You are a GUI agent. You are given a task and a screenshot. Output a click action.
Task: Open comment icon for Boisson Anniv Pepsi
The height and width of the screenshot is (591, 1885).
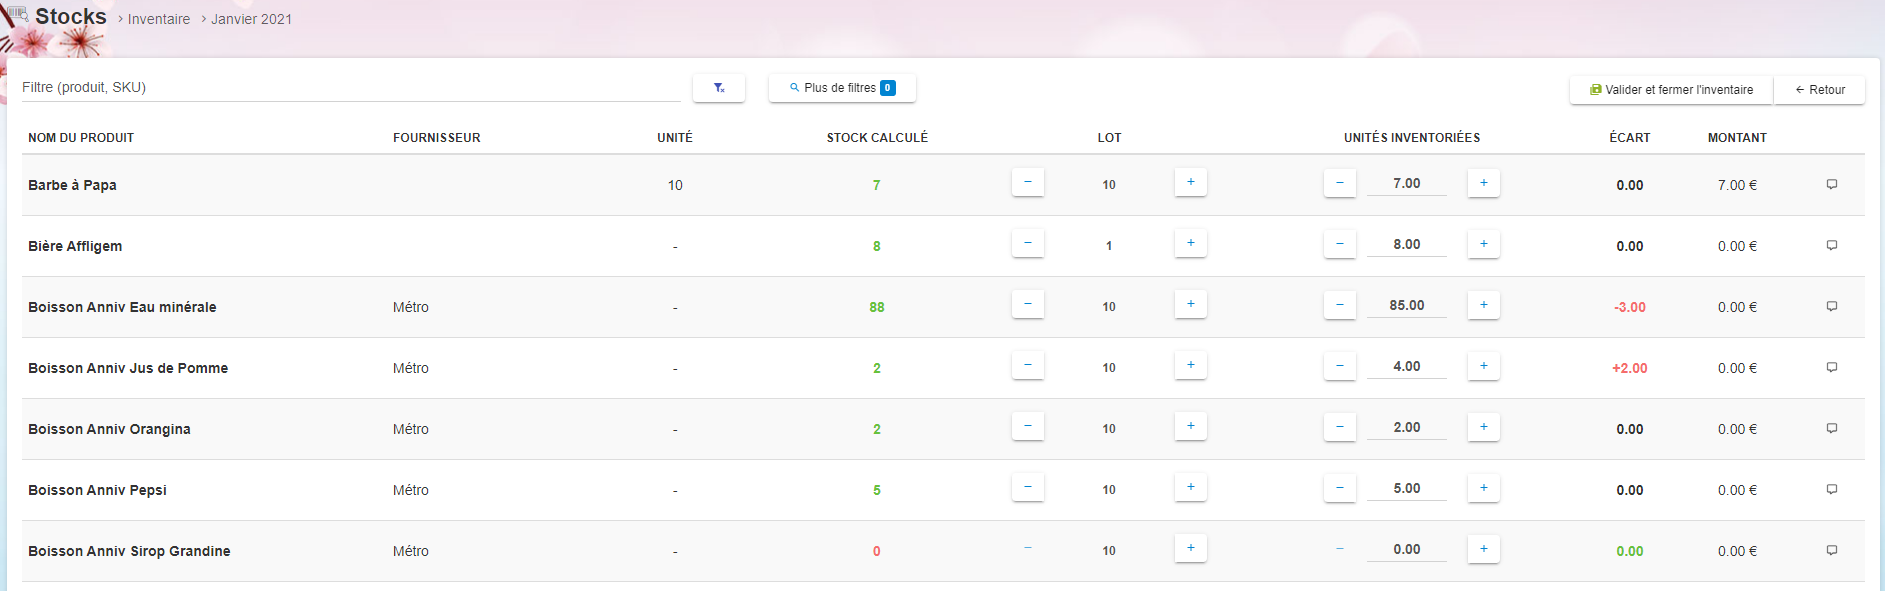coord(1831,490)
